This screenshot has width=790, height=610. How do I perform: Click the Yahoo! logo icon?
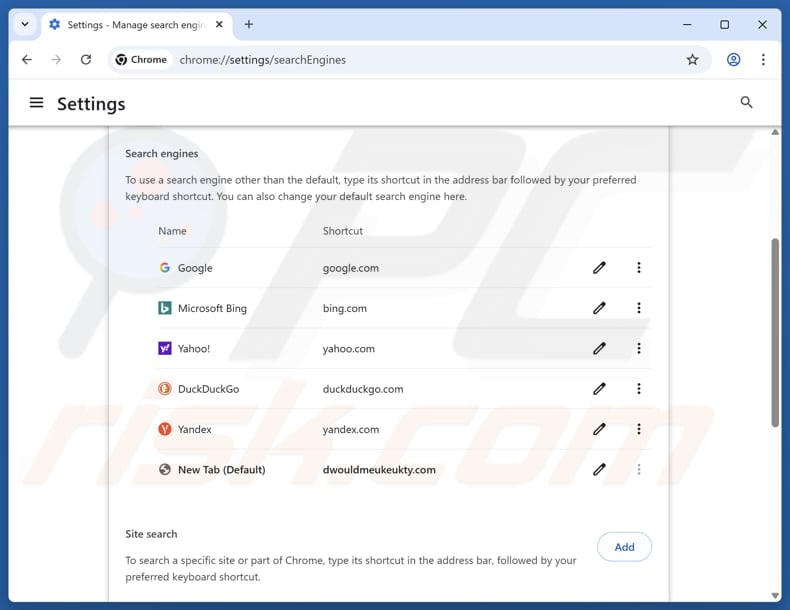165,349
